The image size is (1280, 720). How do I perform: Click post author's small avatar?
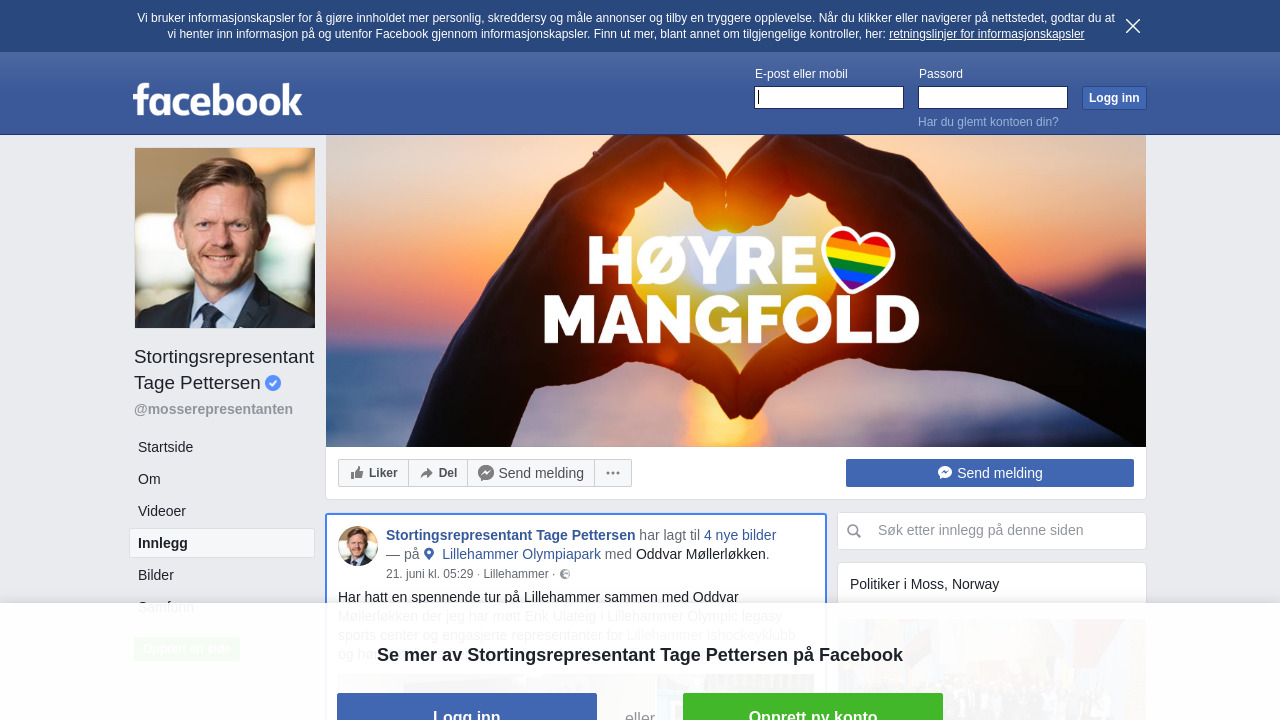click(358, 546)
